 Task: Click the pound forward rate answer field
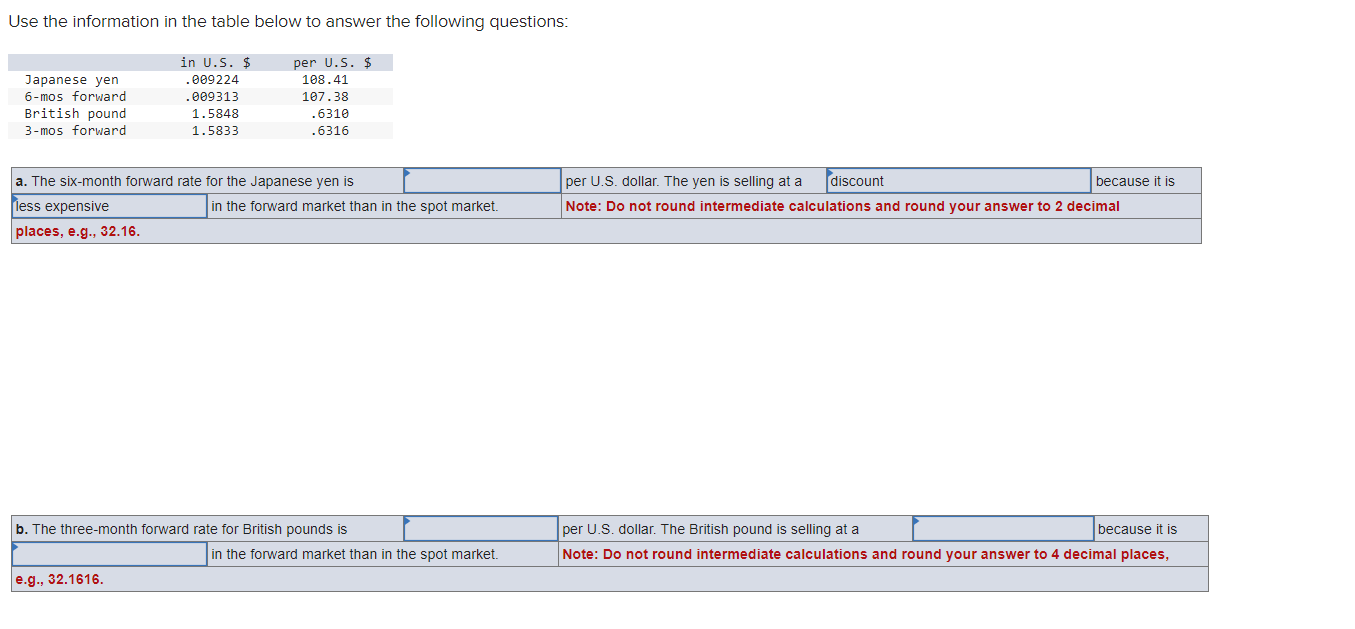(480, 529)
